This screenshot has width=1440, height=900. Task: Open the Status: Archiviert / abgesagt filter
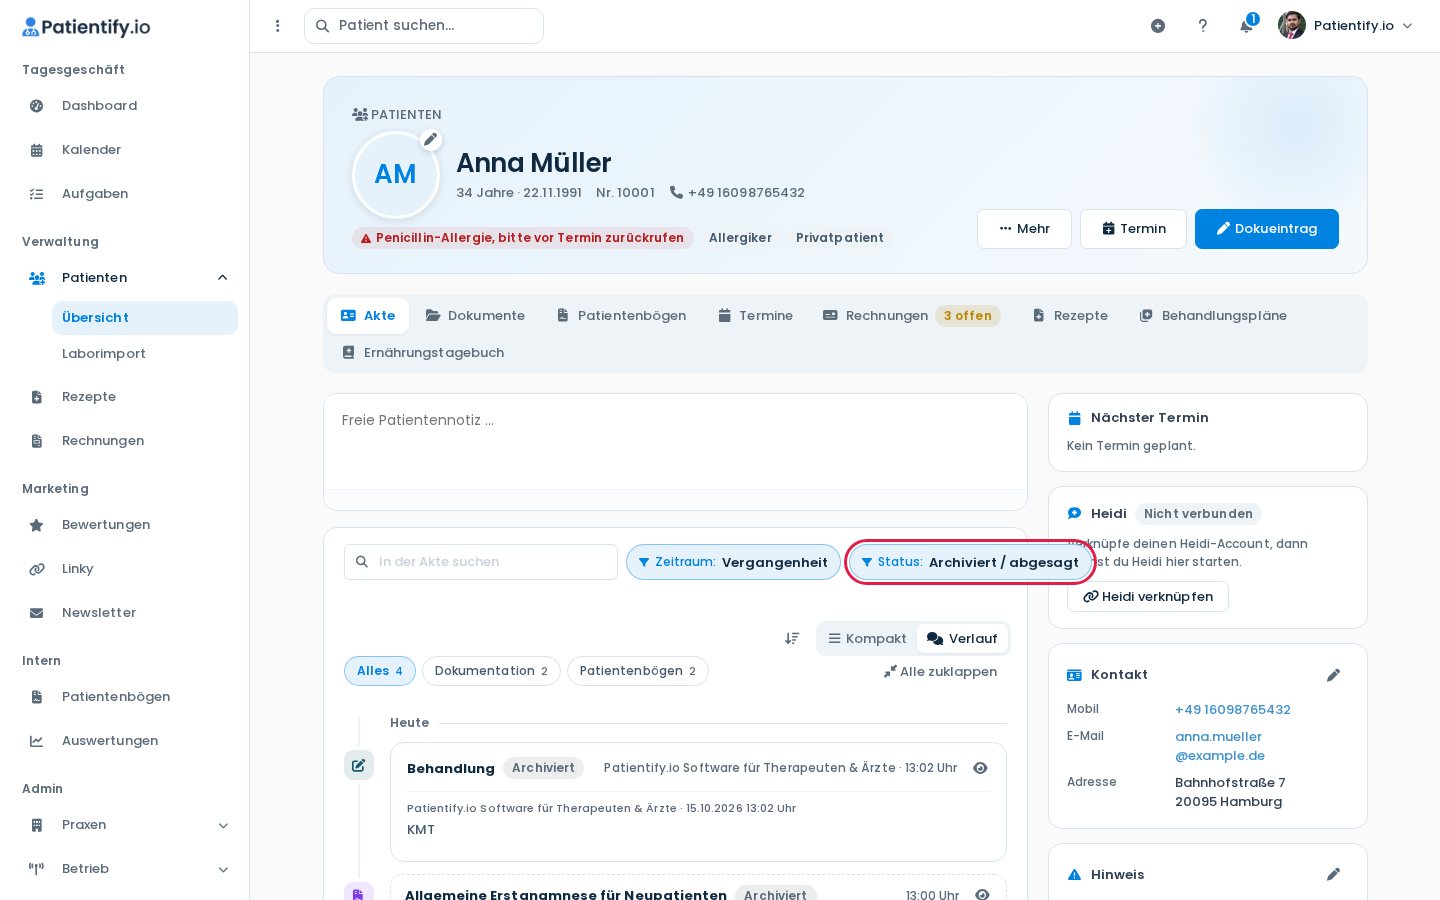tap(970, 562)
